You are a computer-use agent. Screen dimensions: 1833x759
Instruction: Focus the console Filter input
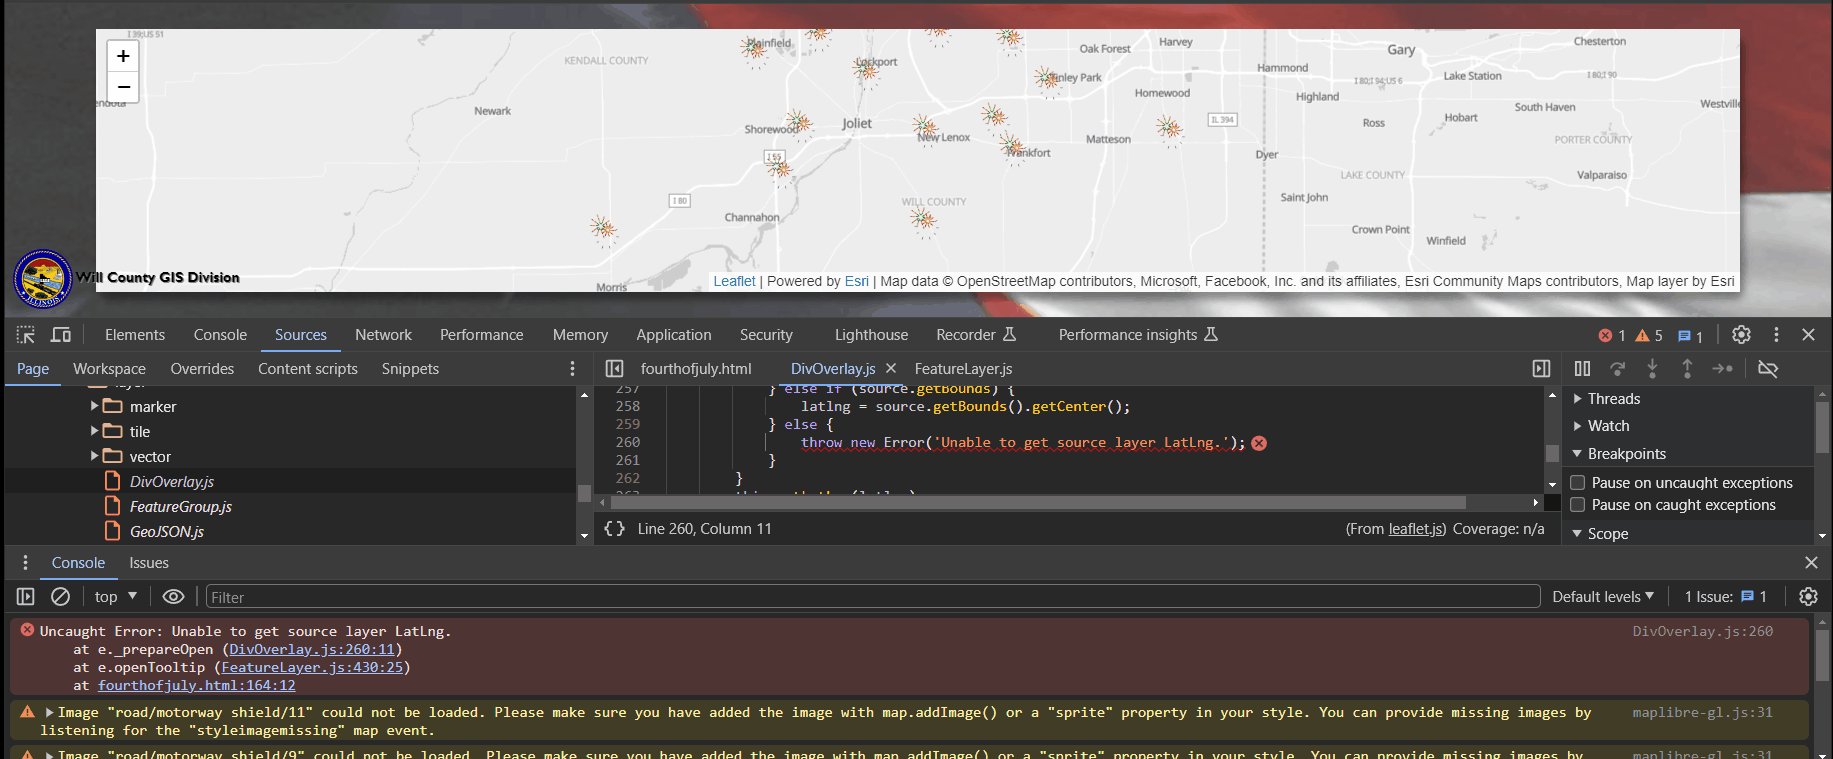(872, 597)
